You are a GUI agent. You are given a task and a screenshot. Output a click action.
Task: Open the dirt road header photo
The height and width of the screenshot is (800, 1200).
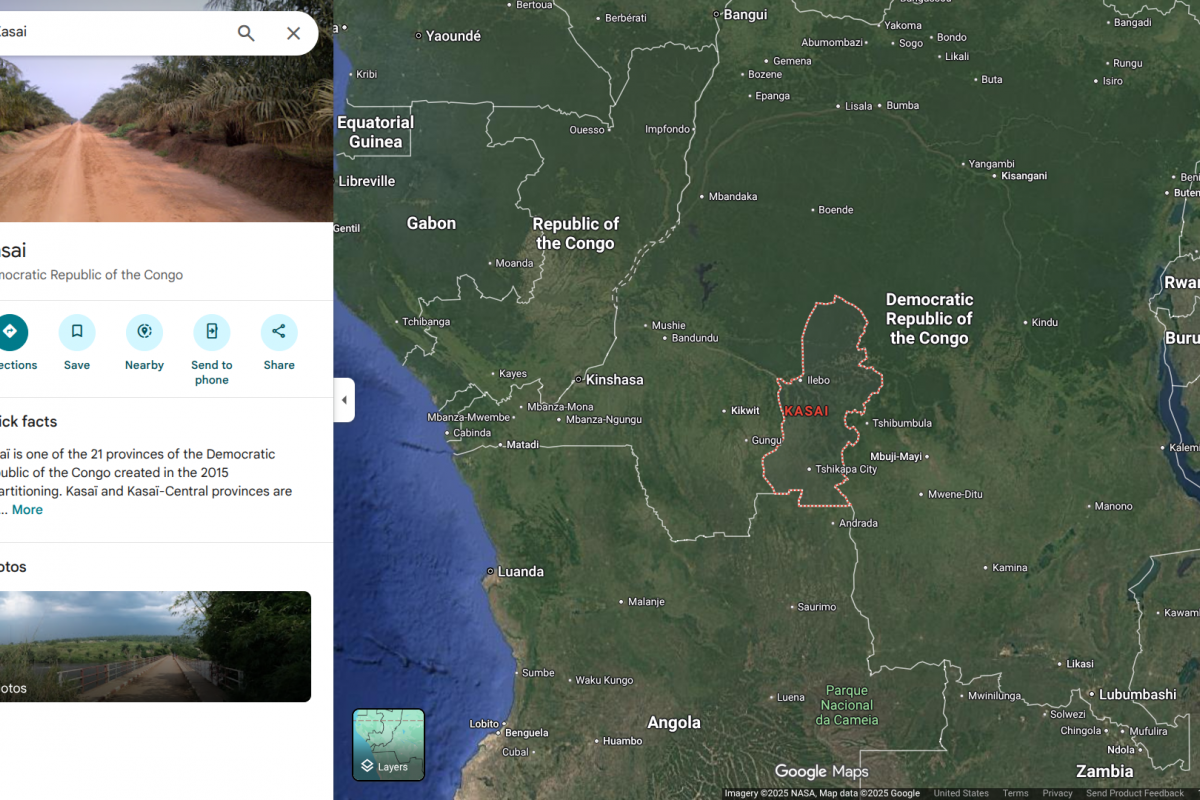pyautogui.click(x=166, y=138)
